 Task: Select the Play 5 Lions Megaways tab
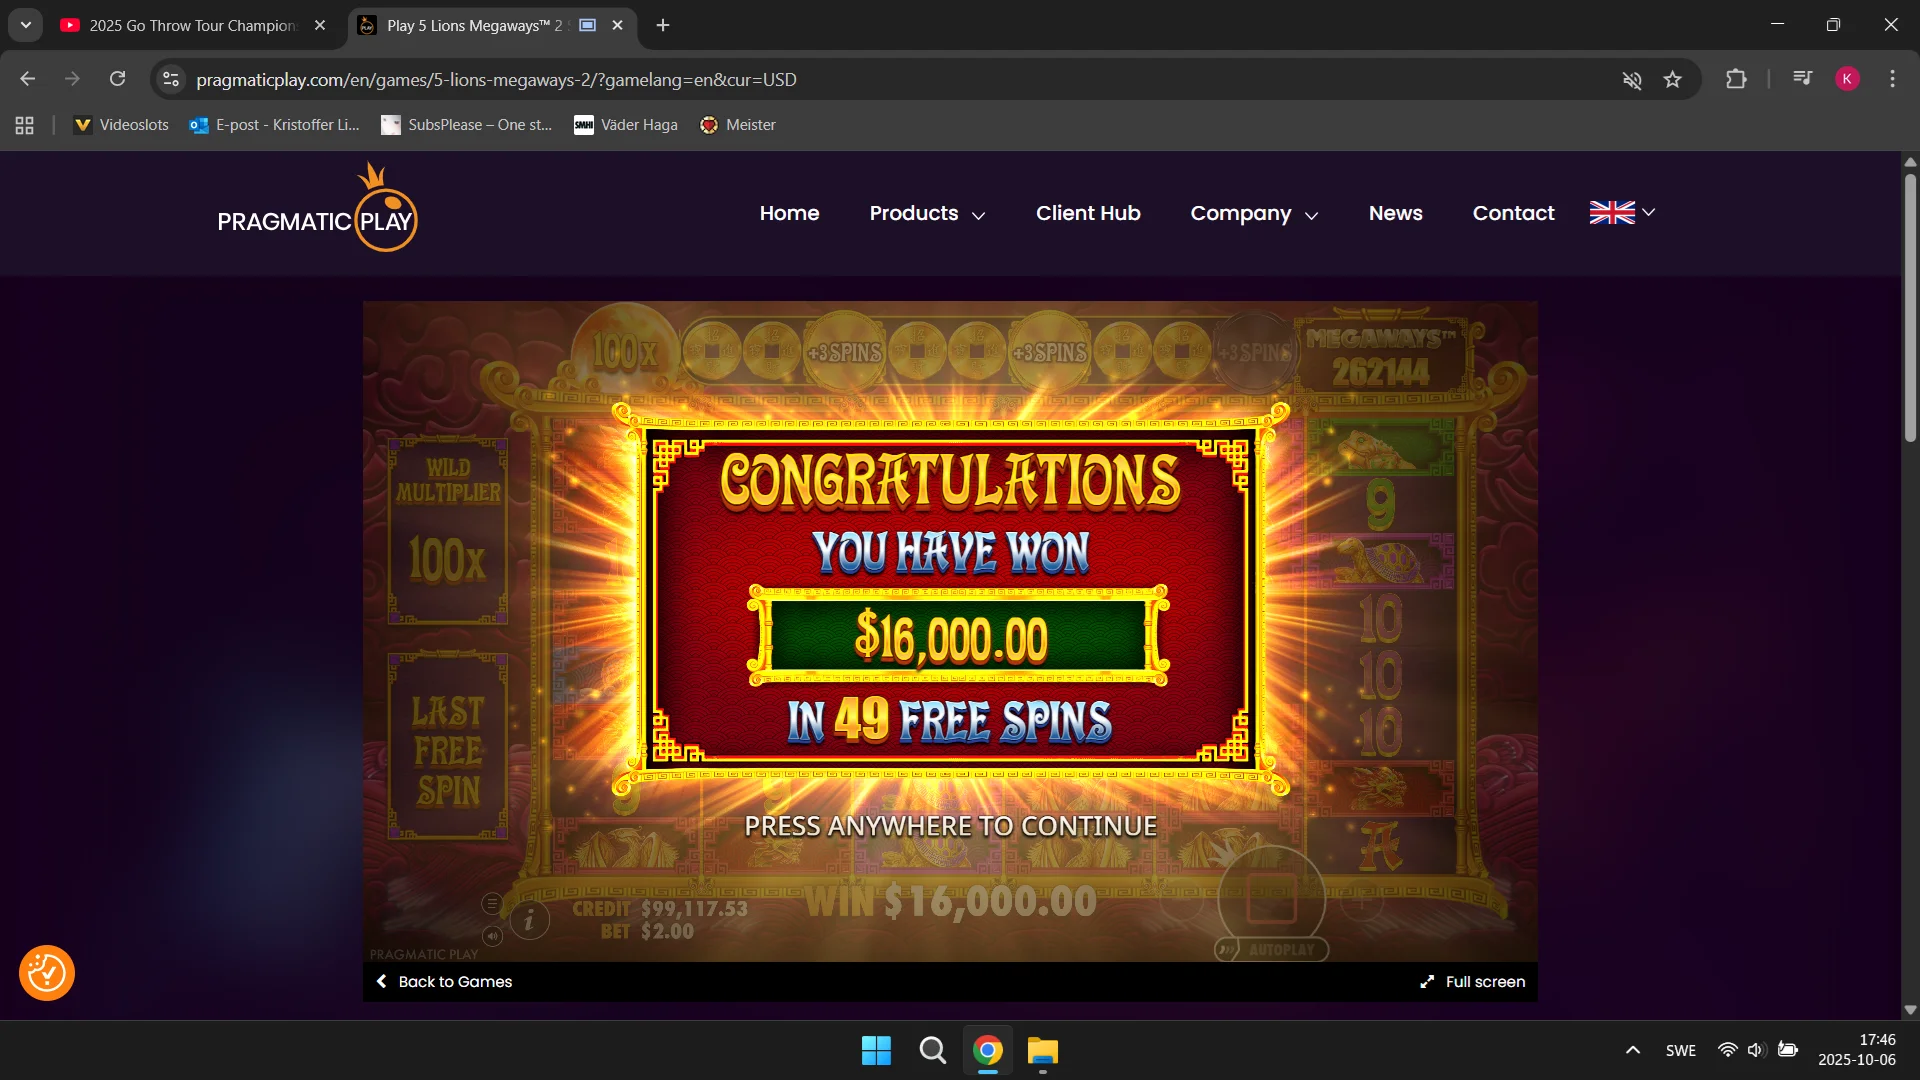[x=474, y=26]
